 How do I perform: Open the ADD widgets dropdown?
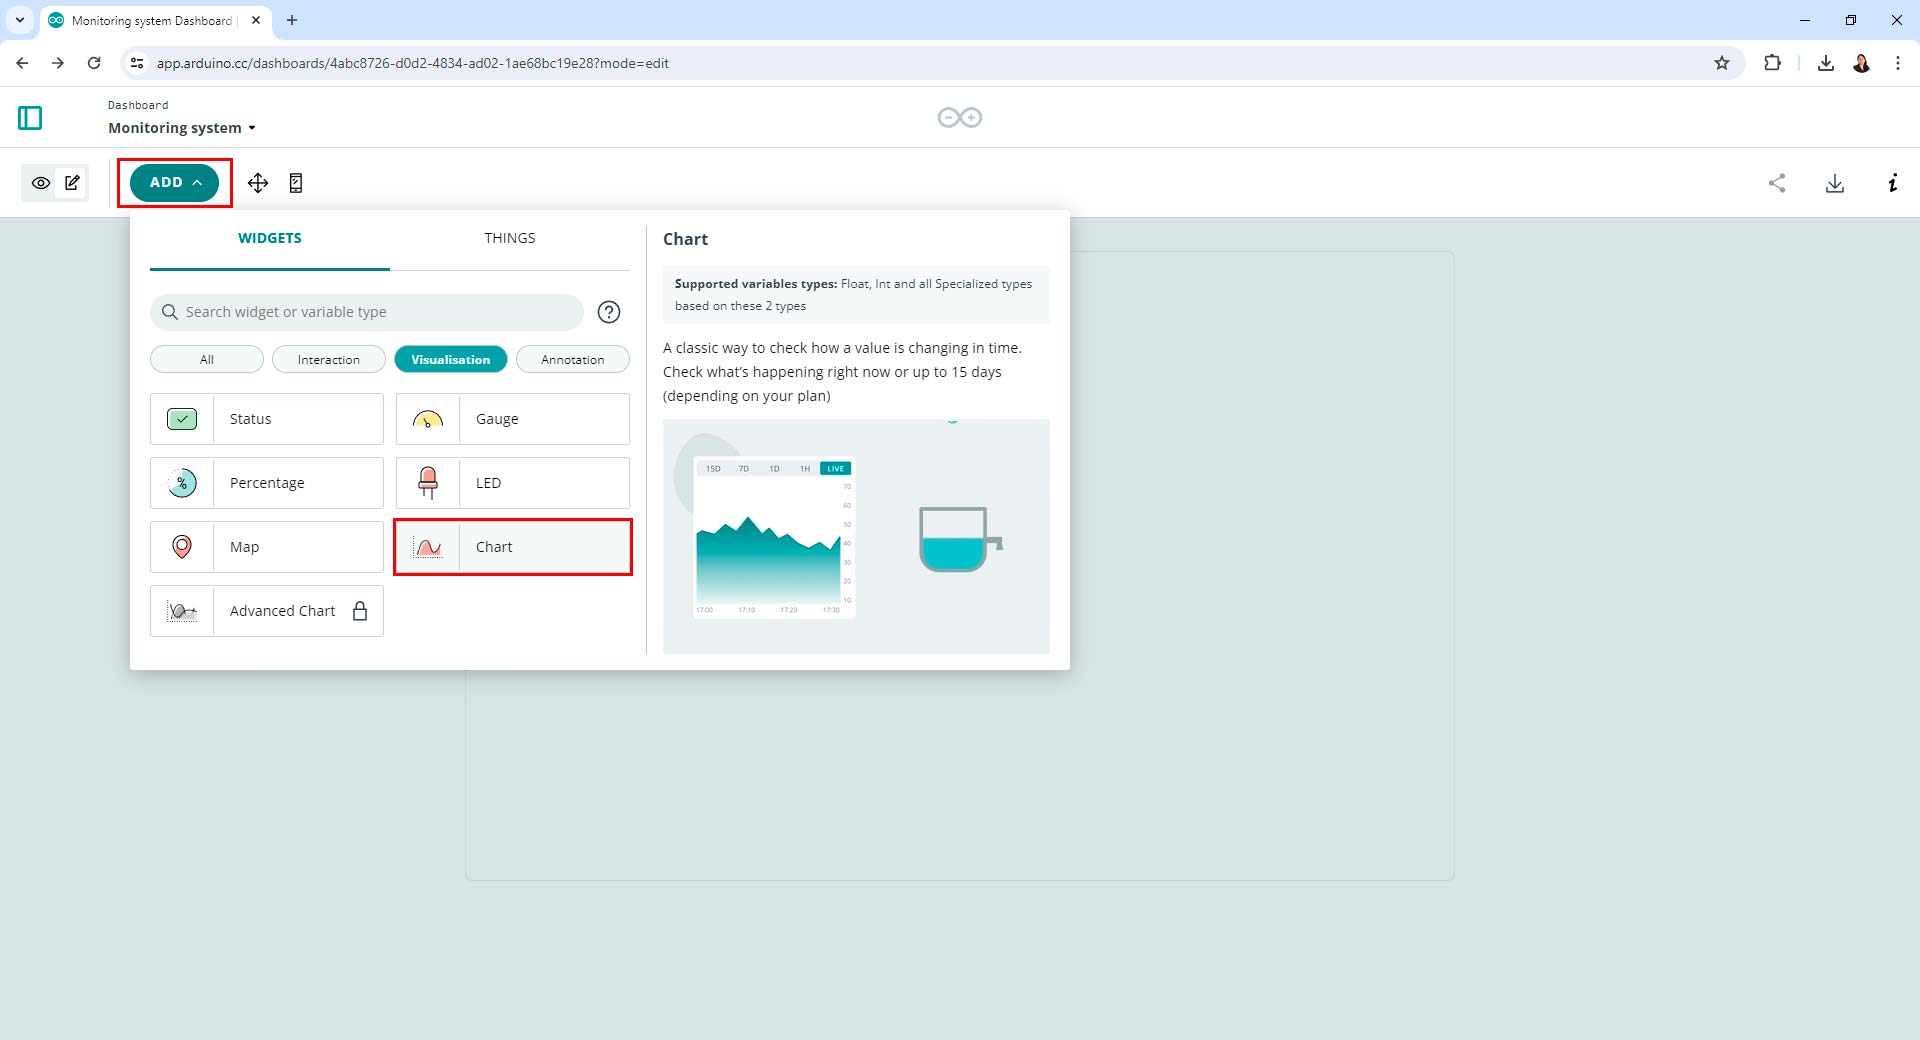click(174, 183)
